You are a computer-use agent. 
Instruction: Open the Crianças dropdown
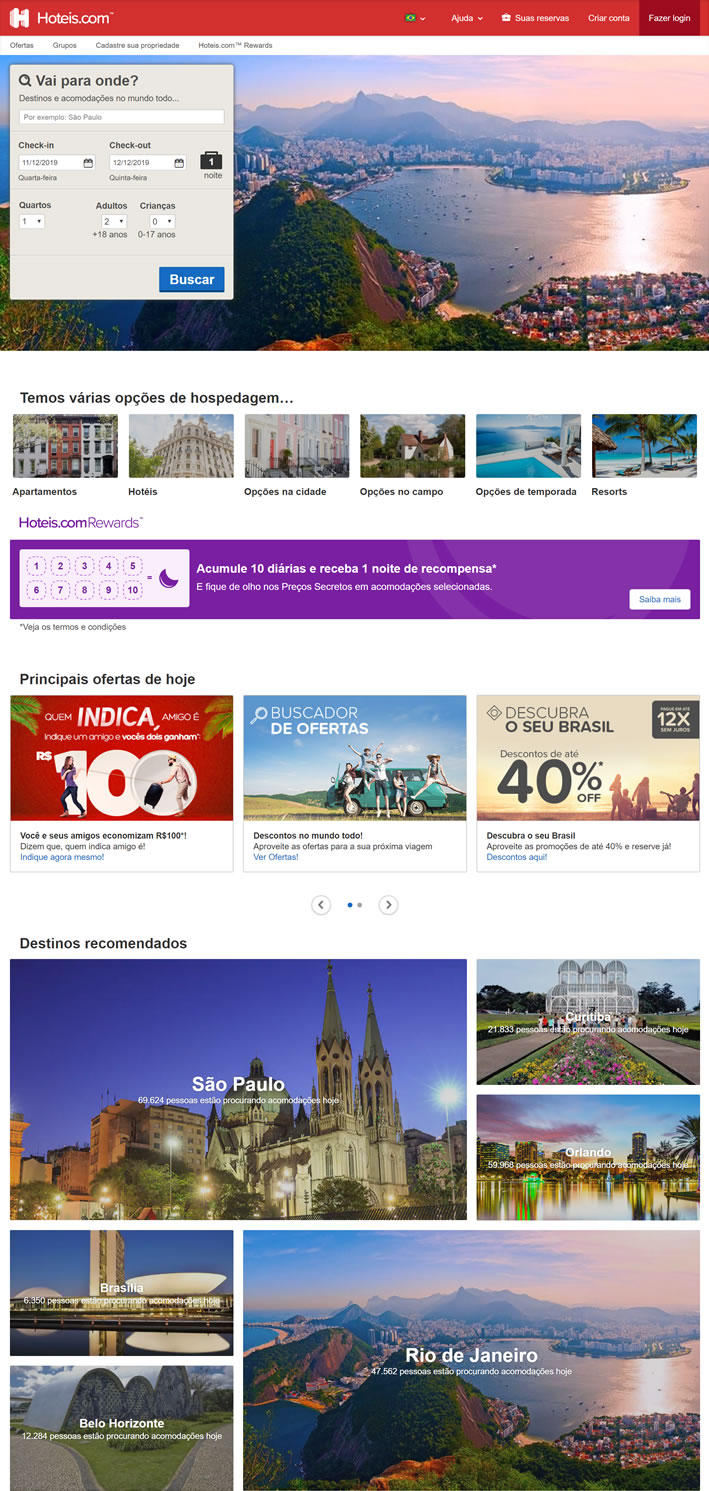pyautogui.click(x=162, y=221)
